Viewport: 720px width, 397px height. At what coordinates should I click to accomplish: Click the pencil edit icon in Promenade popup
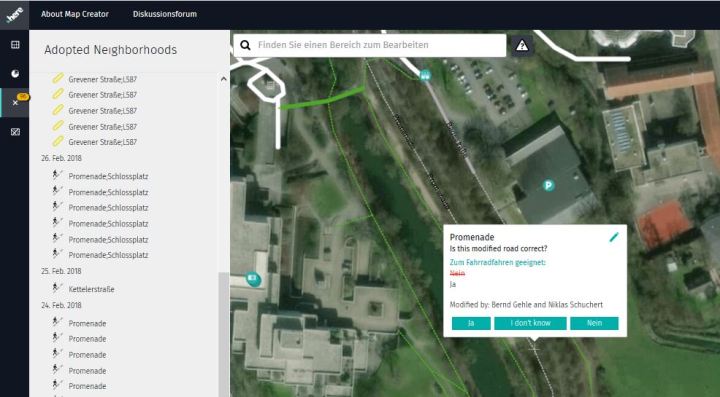[613, 237]
